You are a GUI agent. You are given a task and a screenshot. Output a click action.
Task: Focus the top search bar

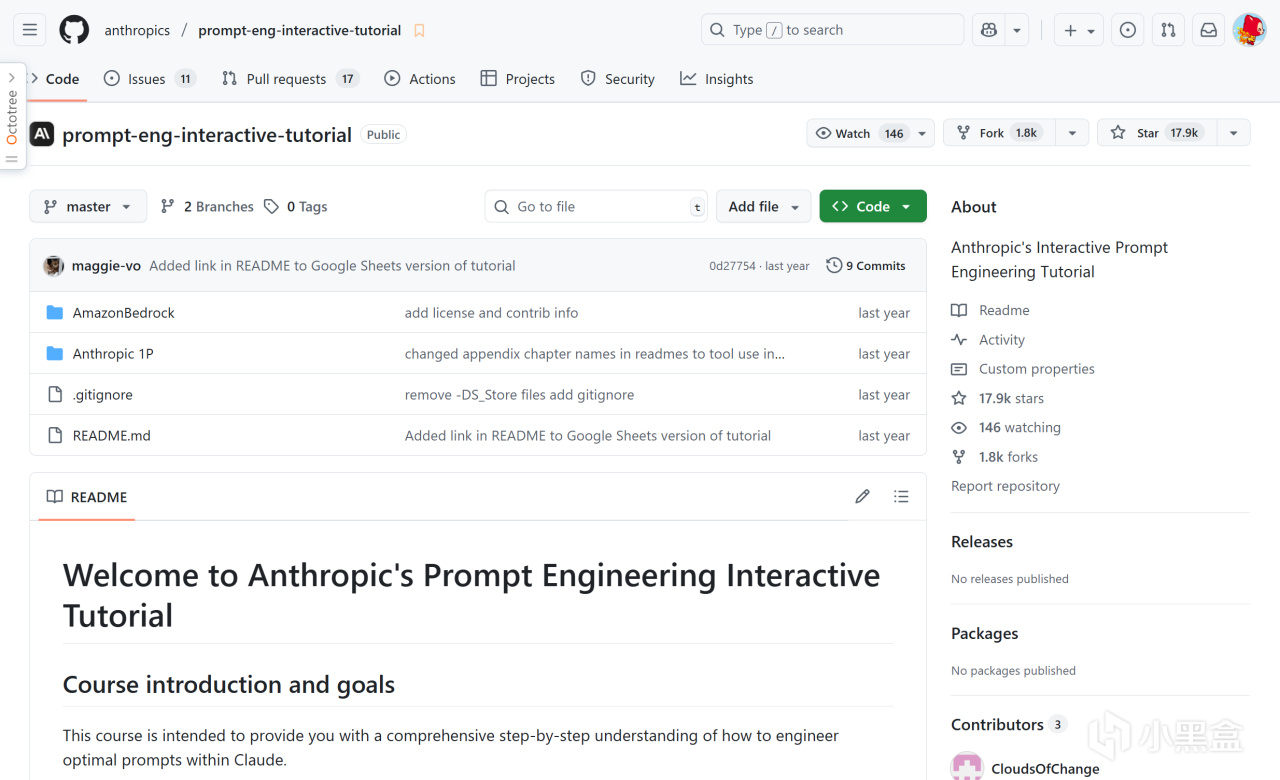832,30
